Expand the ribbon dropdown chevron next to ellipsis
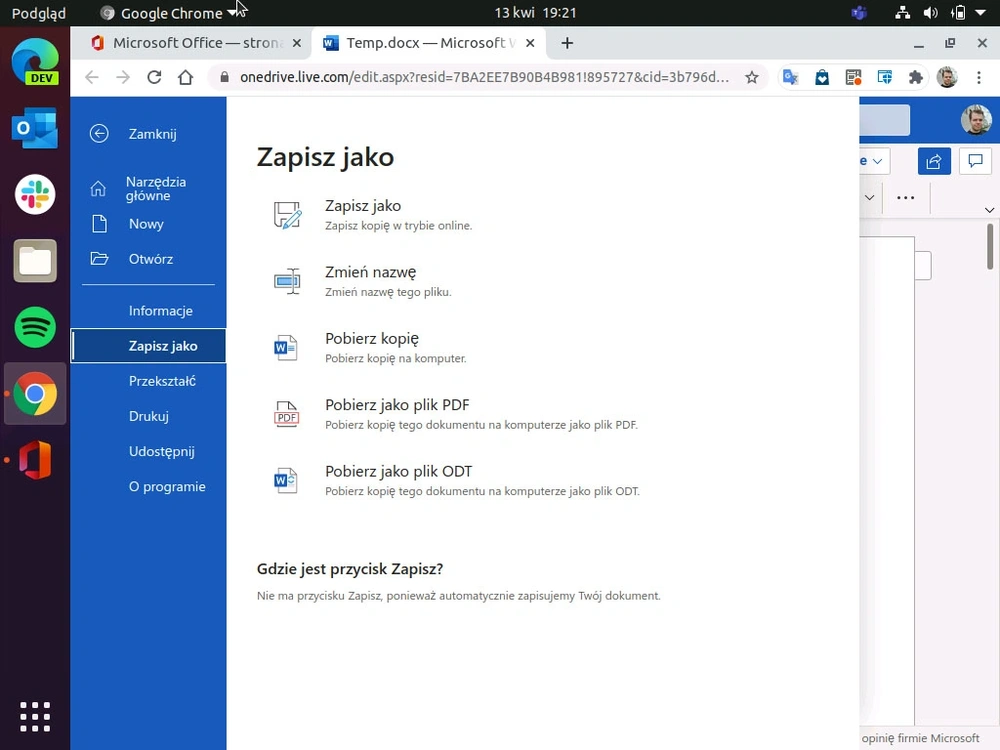This screenshot has height=750, width=1000. 869,198
